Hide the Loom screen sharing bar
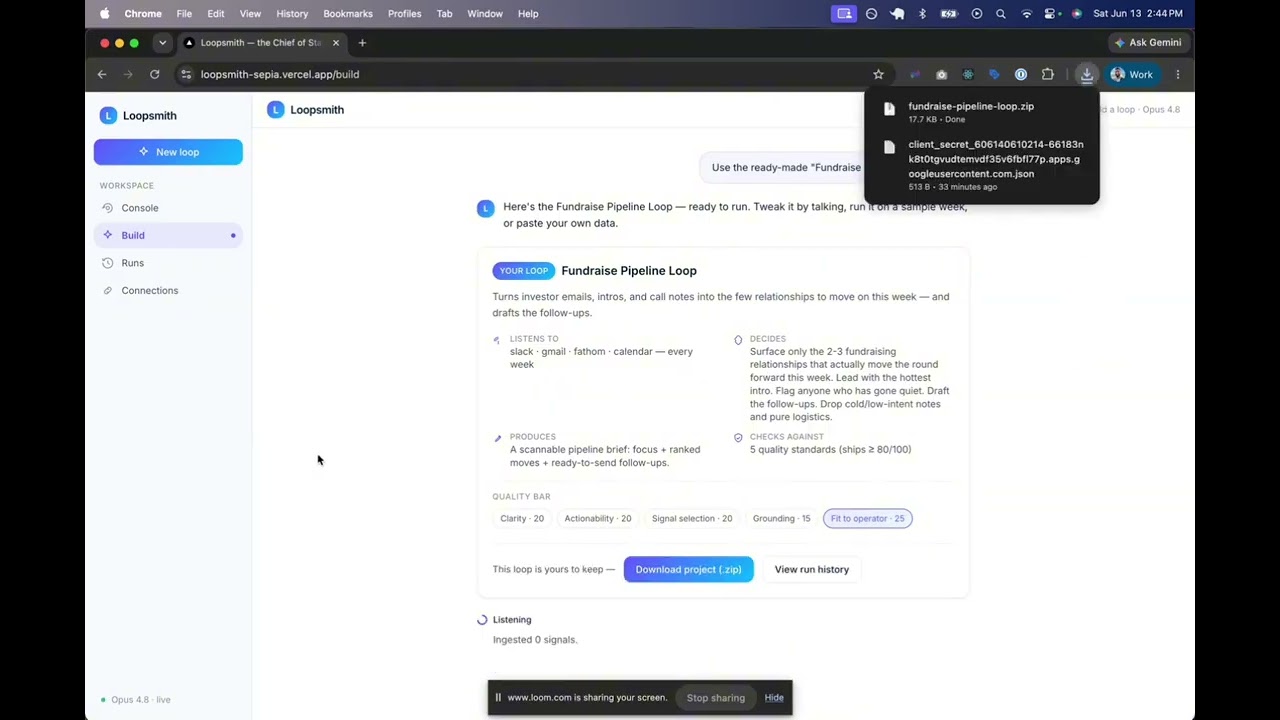 774,698
